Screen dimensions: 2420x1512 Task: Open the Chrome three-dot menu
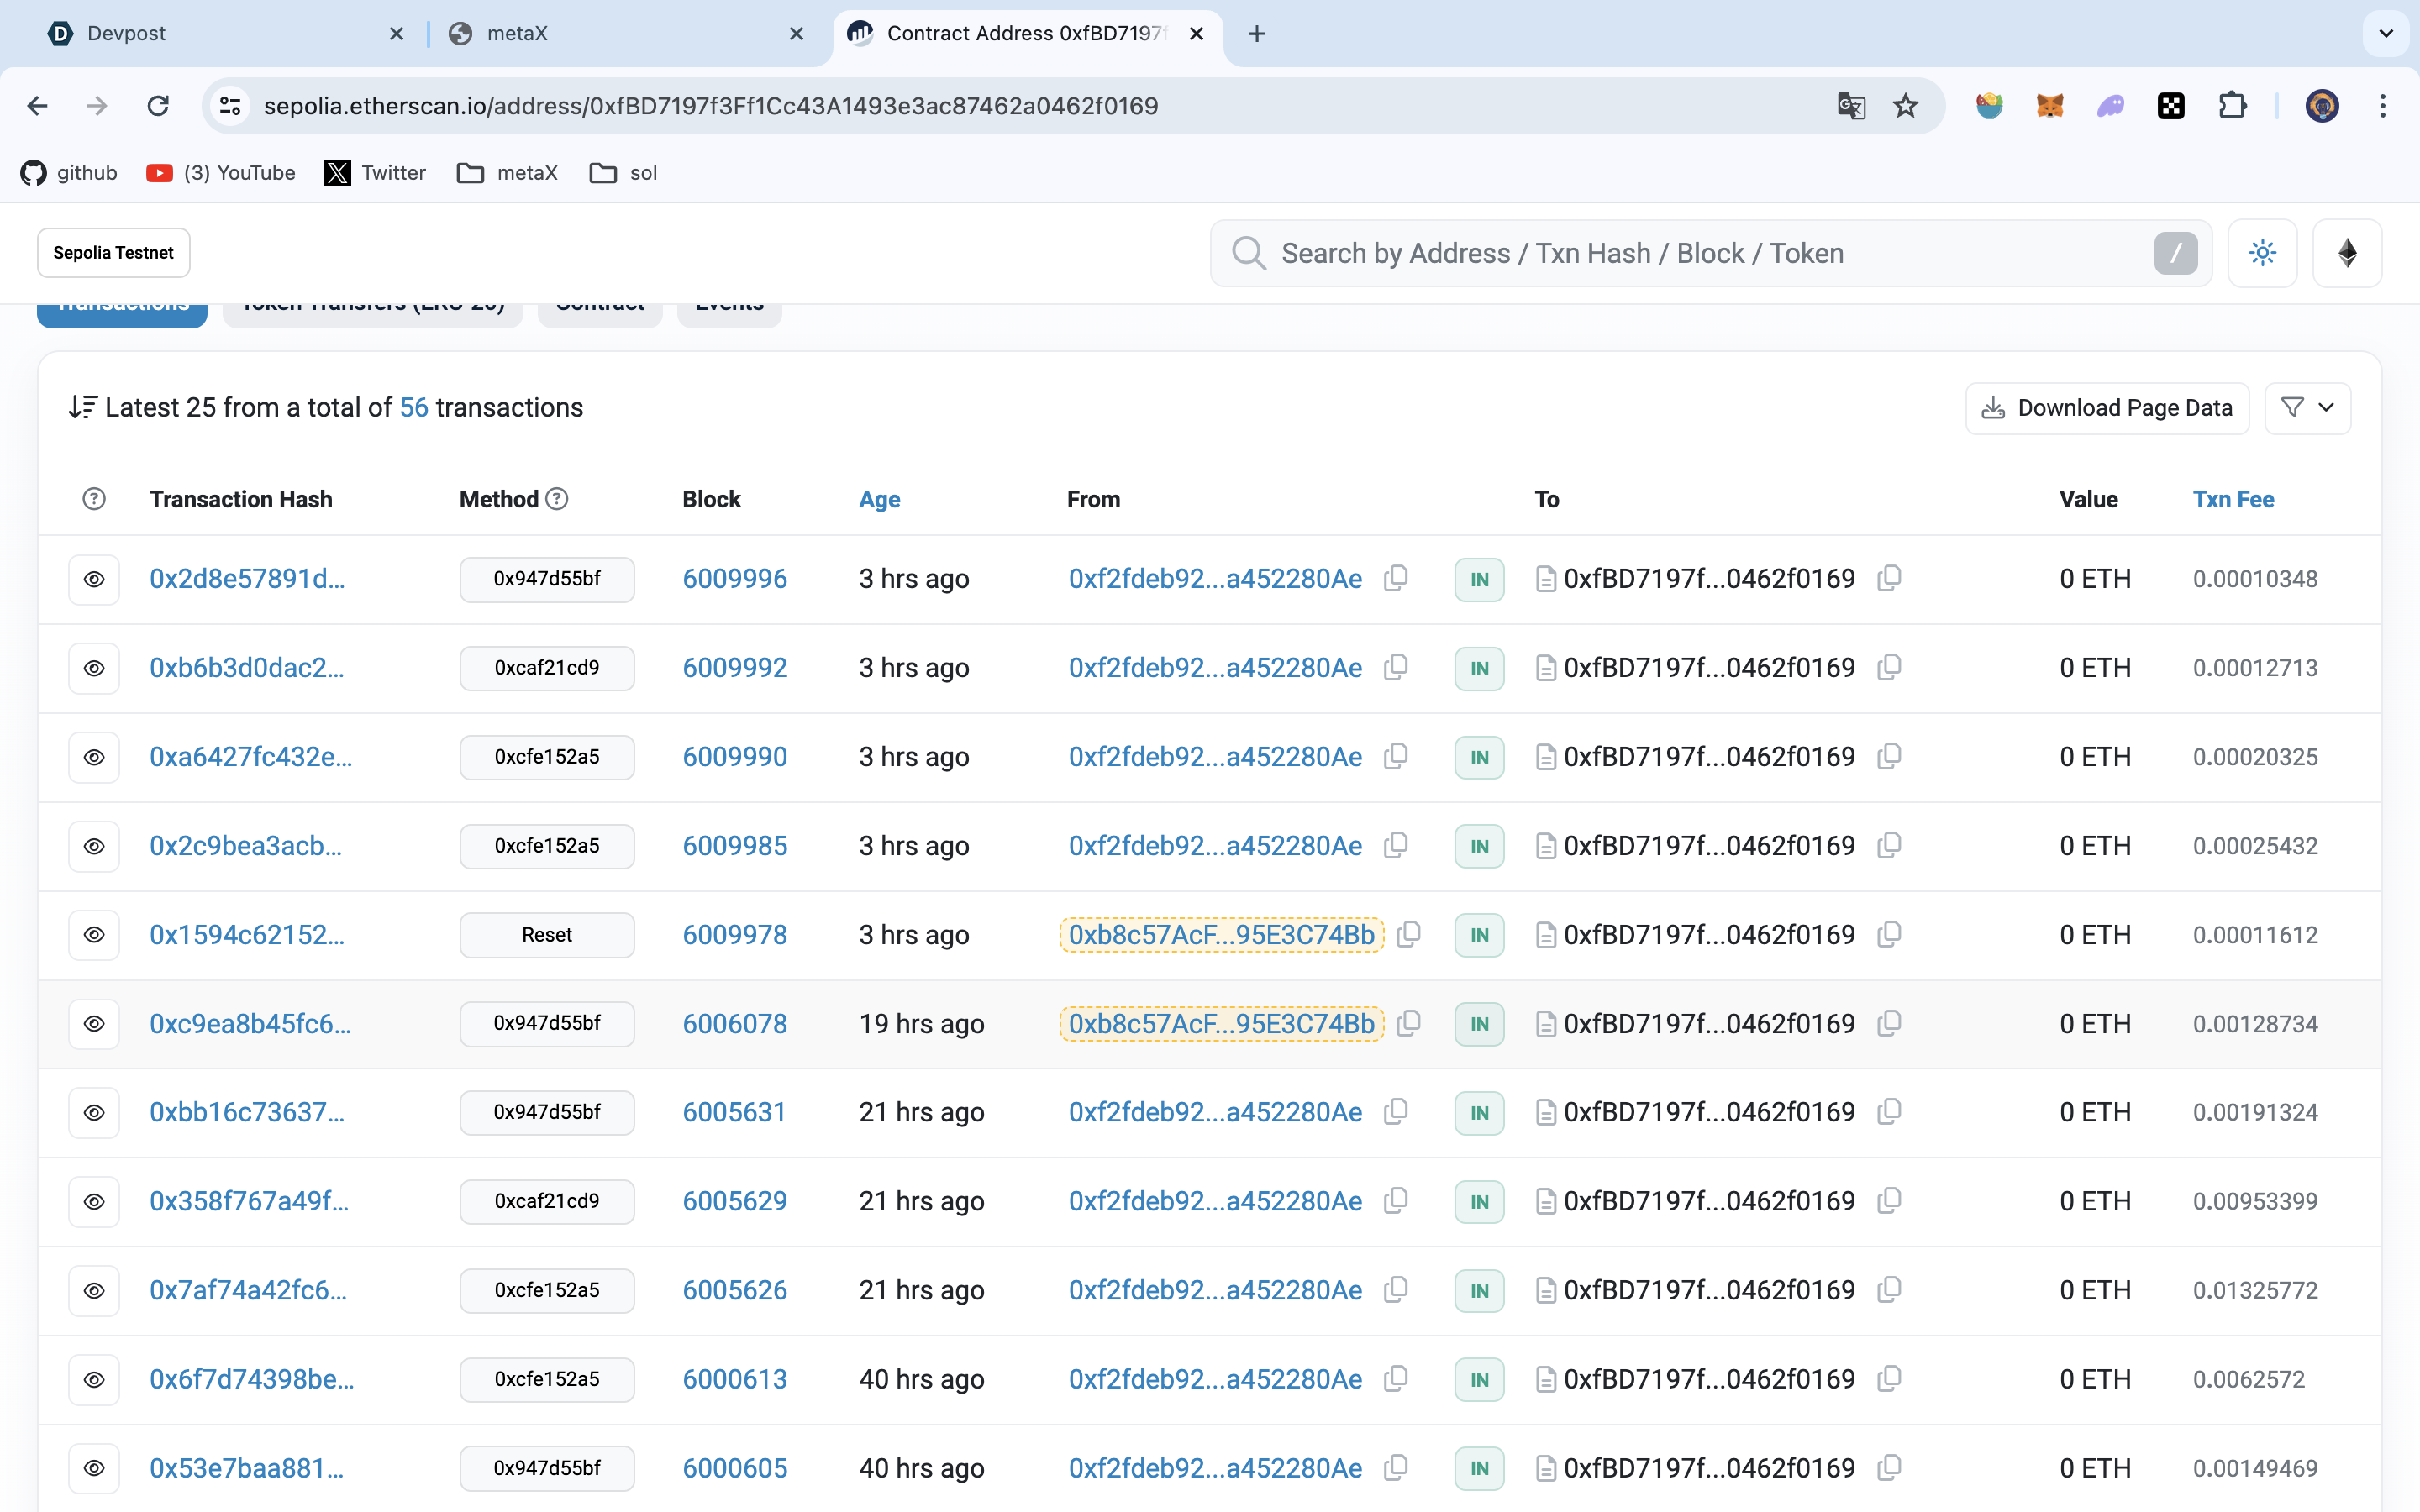coord(2383,106)
